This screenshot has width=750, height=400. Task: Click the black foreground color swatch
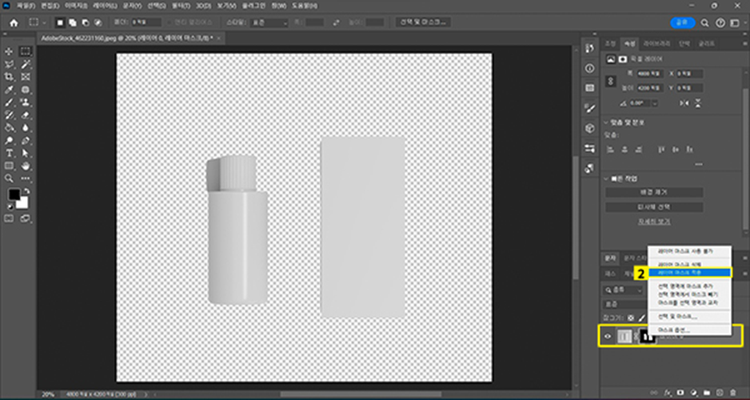(x=14, y=194)
